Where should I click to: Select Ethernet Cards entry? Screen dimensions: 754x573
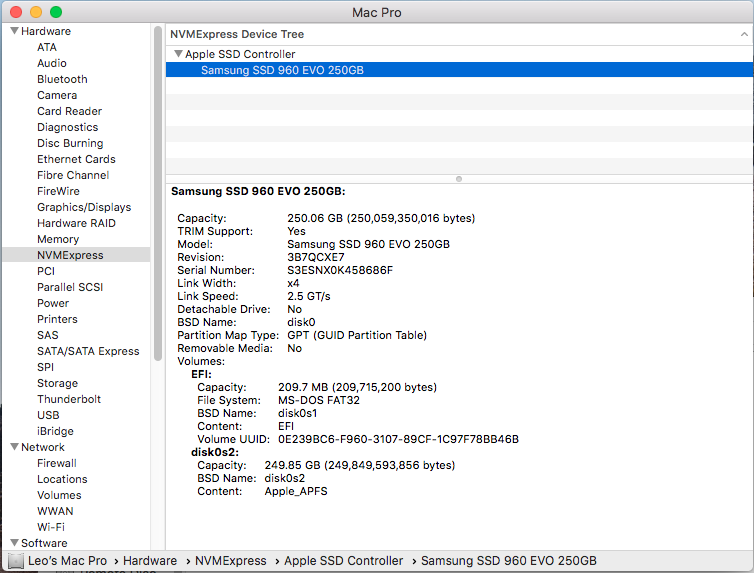(76, 159)
